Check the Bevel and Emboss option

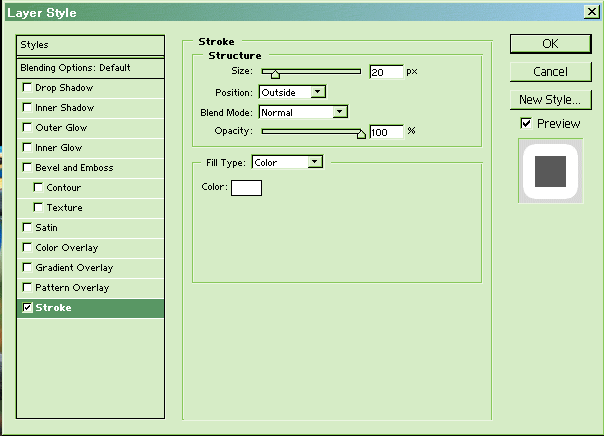pos(27,168)
